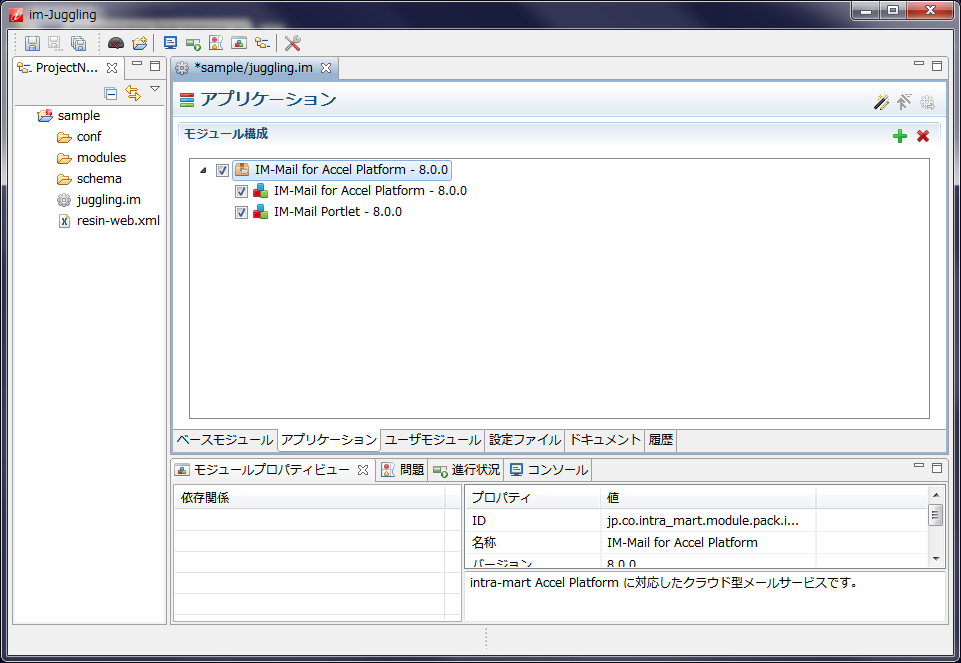Click the *sample/juggling.im editor tab
The image size is (961, 663).
pos(254,68)
